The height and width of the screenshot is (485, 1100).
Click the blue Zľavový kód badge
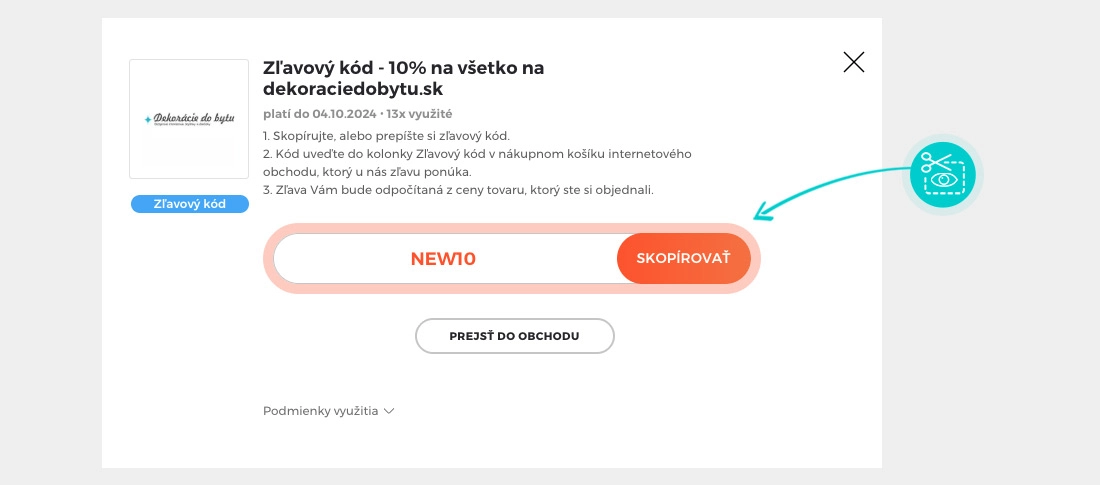click(189, 204)
